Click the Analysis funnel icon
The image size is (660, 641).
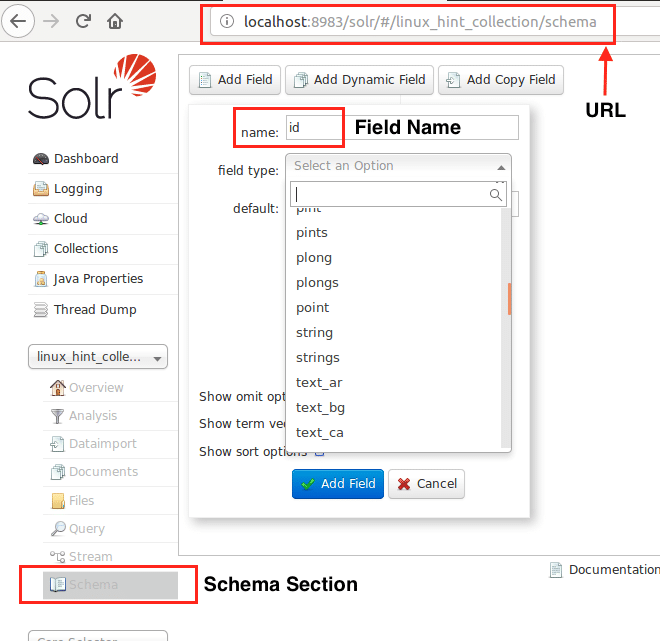click(x=57, y=416)
